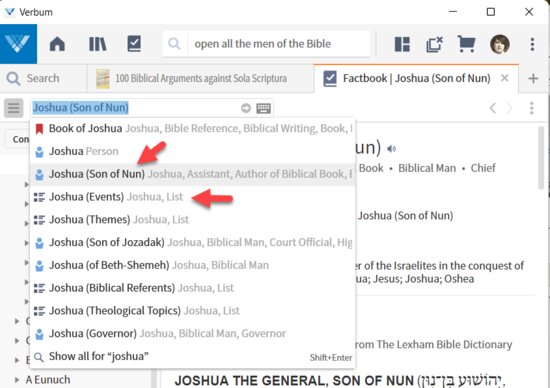Open the Factbook panel kebab menu
Viewport: 550px width, 388px height.
pyautogui.click(x=531, y=108)
